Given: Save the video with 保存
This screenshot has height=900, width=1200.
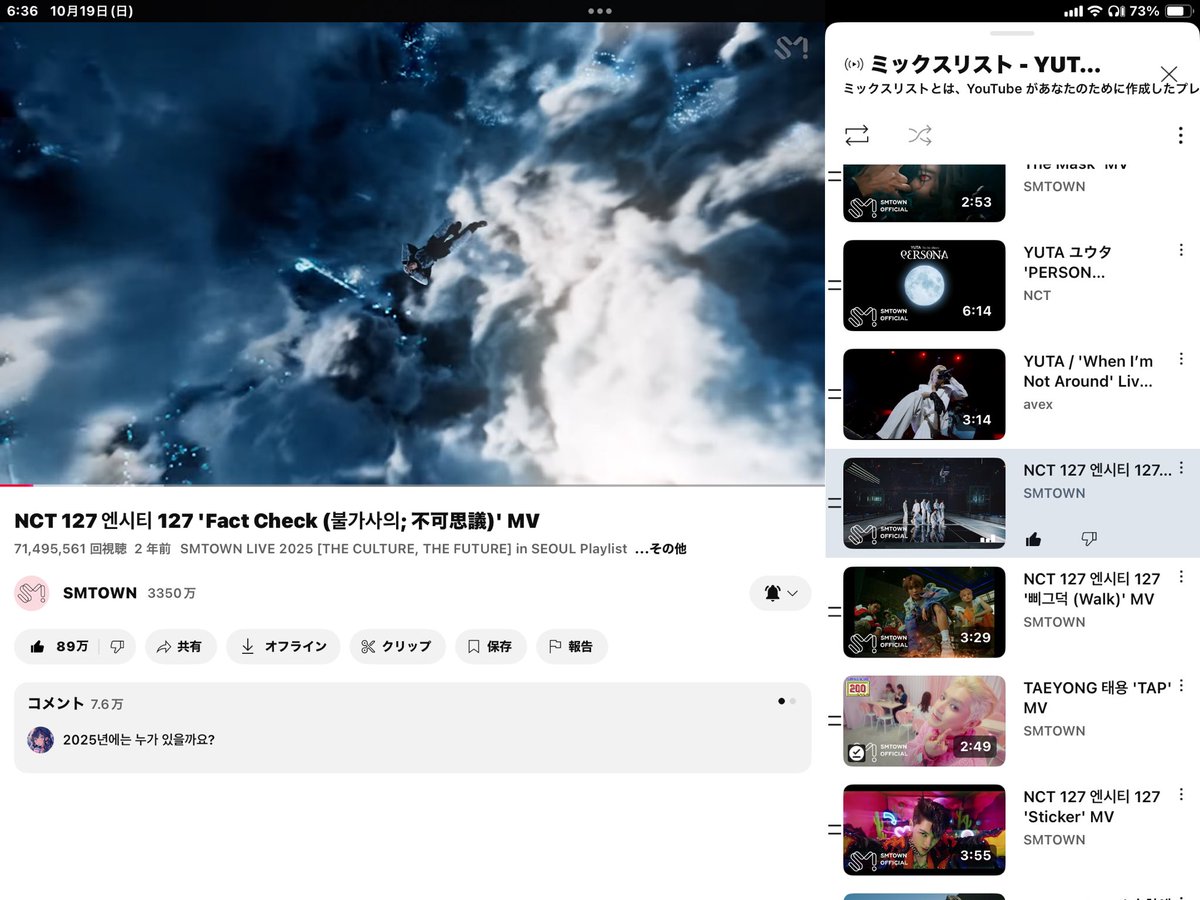Looking at the screenshot, I should pyautogui.click(x=490, y=646).
